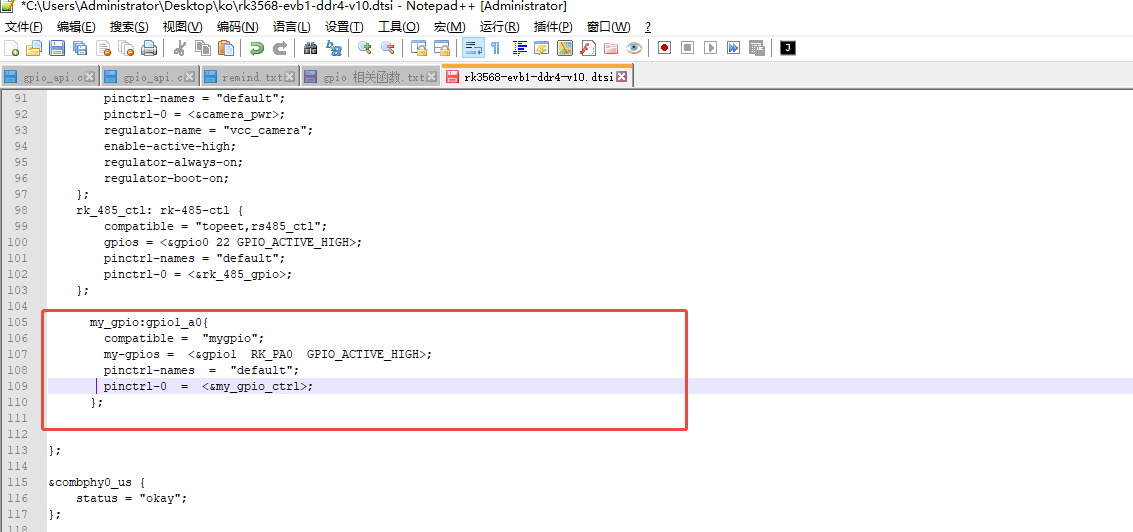Print the document using the printer icon

[149, 48]
